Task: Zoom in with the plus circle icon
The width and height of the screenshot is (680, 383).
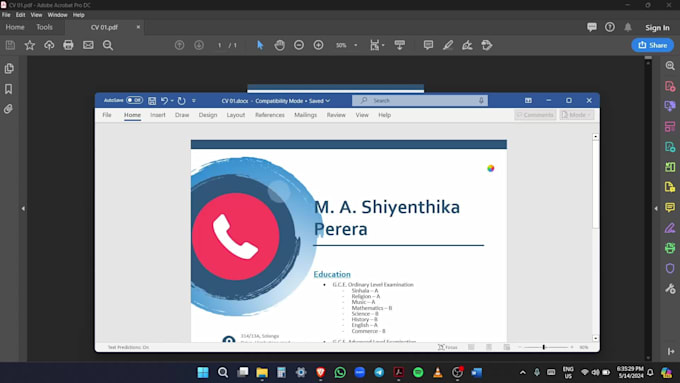Action: tap(318, 45)
